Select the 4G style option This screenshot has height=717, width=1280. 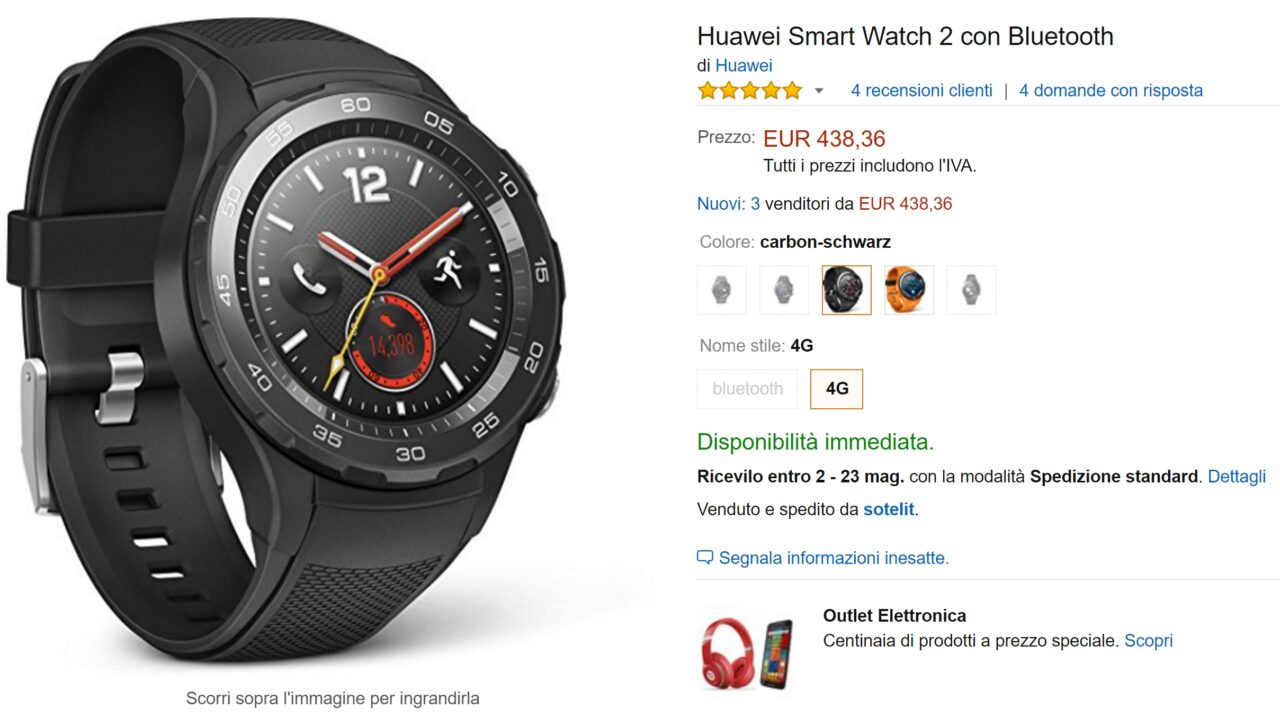pyautogui.click(x=837, y=389)
